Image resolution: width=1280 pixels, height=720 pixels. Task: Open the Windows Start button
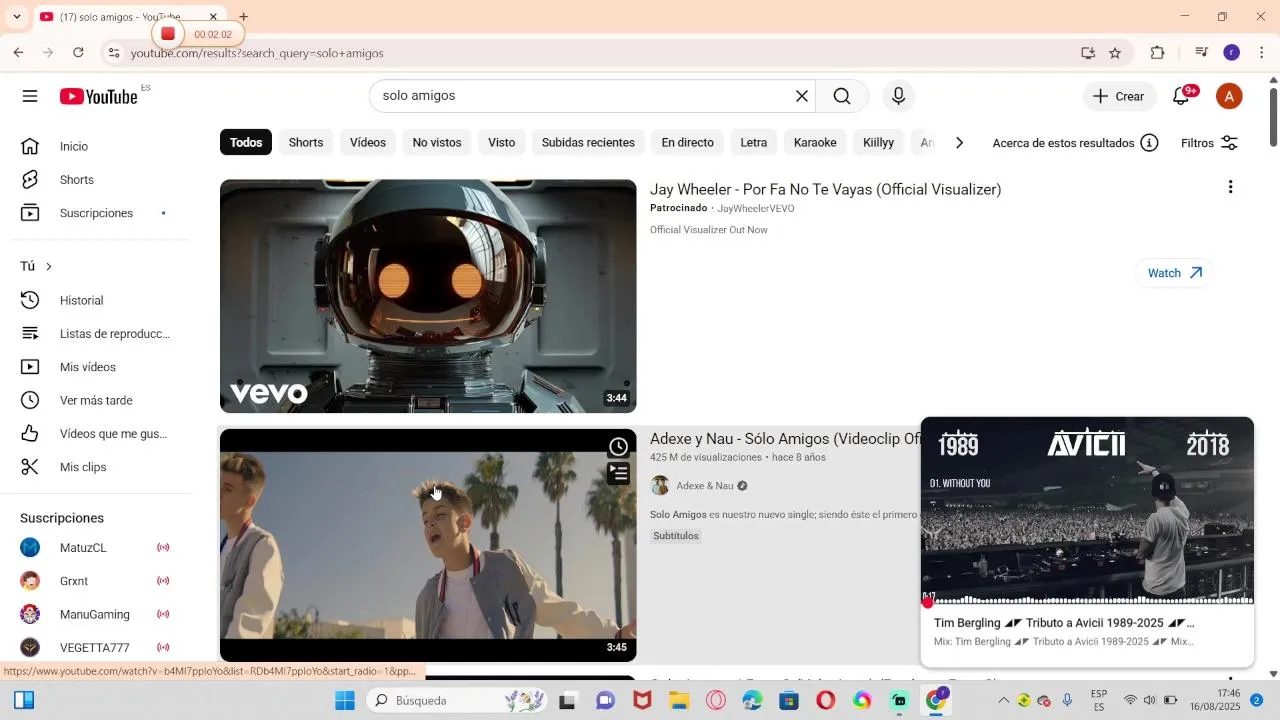click(345, 700)
